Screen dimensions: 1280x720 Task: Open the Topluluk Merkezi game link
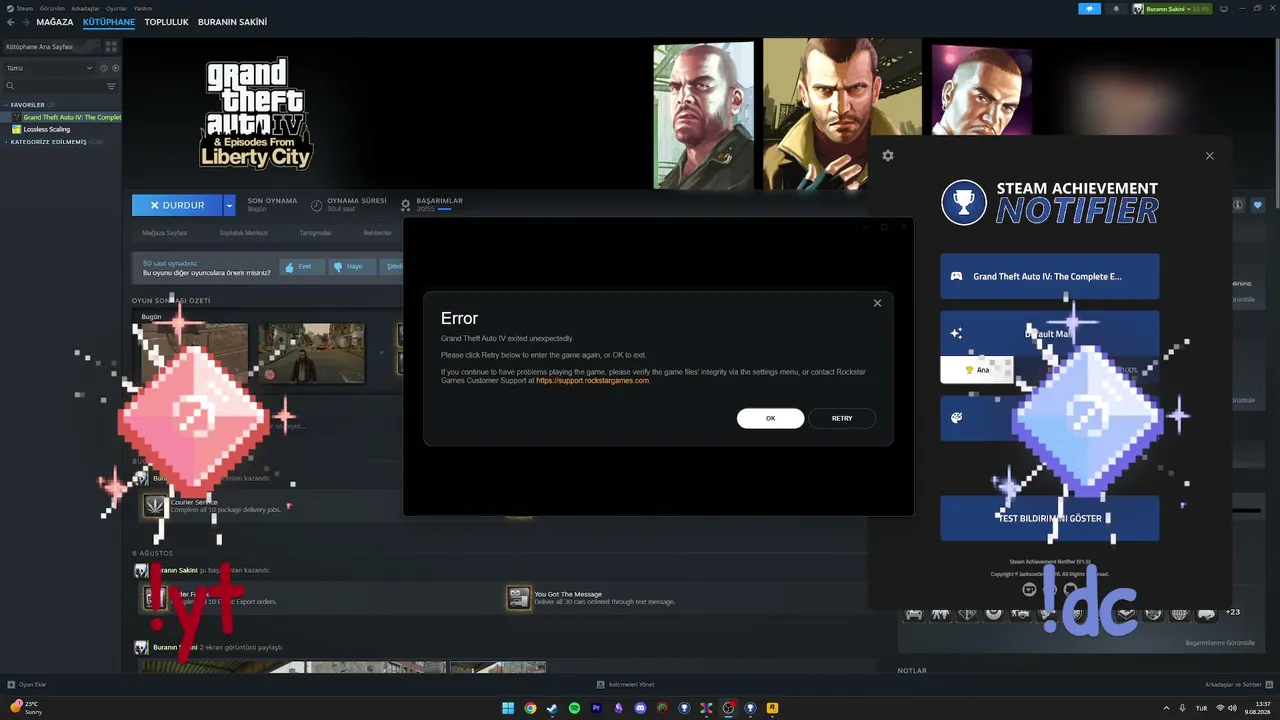244,233
